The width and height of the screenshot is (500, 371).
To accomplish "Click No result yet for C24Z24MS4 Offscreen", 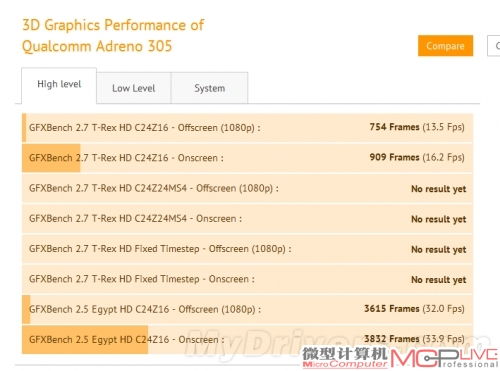I will pyautogui.click(x=439, y=189).
